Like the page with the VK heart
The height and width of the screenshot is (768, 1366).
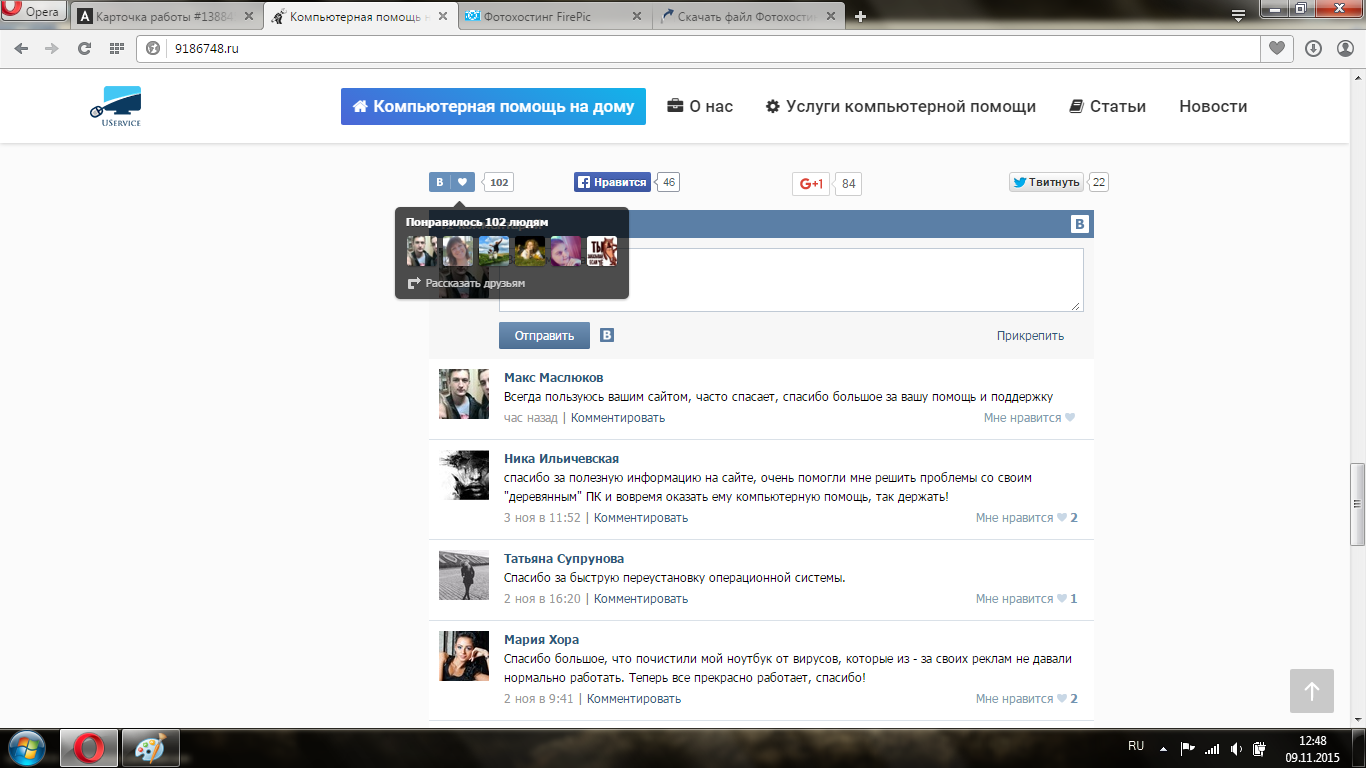pyautogui.click(x=462, y=182)
